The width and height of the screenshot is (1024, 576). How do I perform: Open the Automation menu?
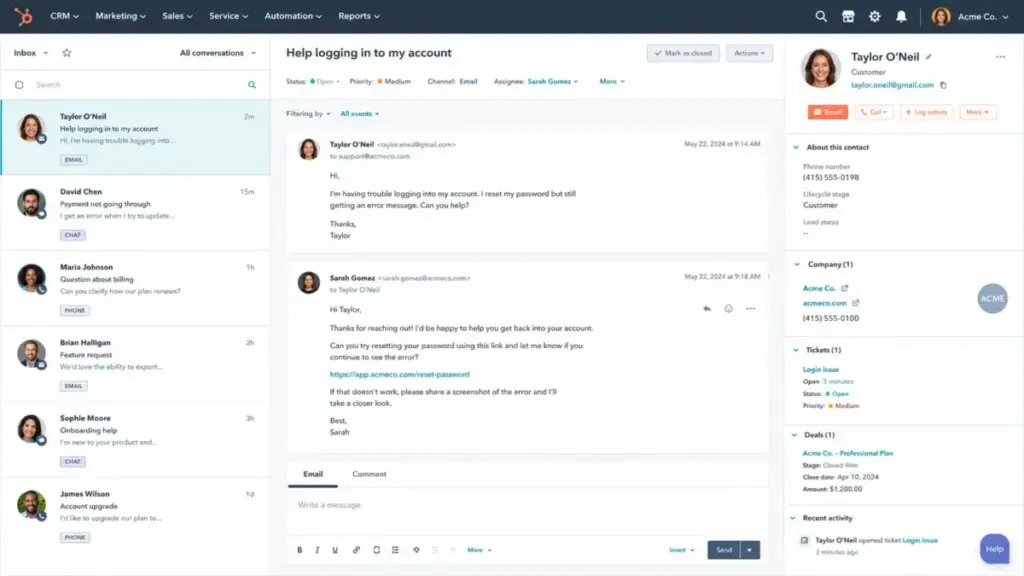point(293,16)
